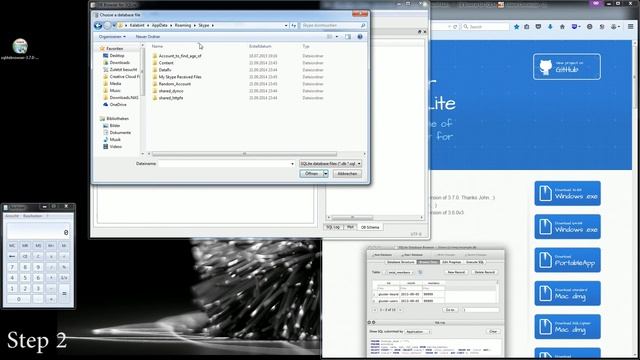The width and height of the screenshot is (640, 360).
Task: Click the Firefox Search box
Action: tap(485, 27)
